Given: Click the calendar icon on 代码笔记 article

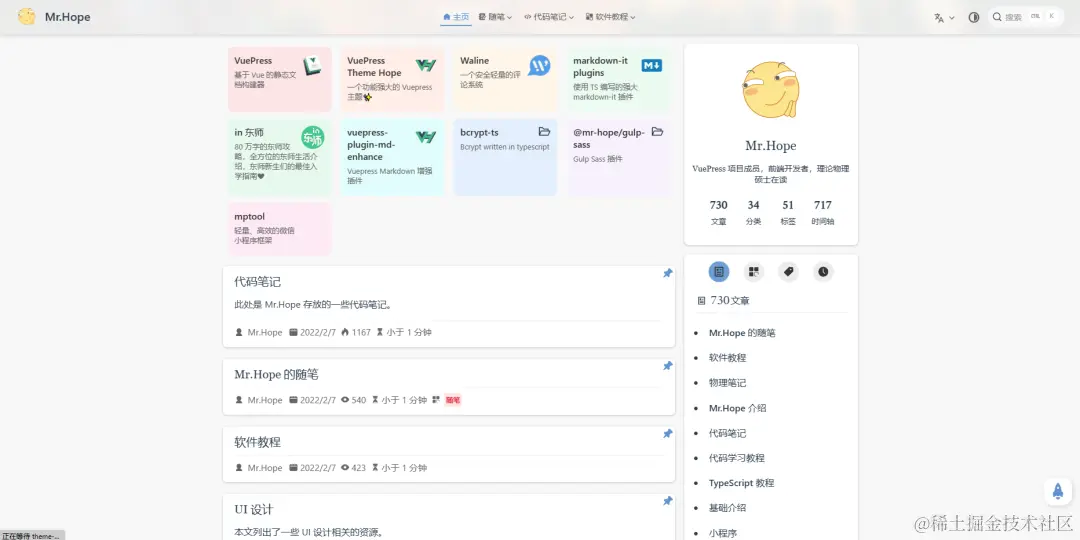Looking at the screenshot, I should tap(293, 332).
